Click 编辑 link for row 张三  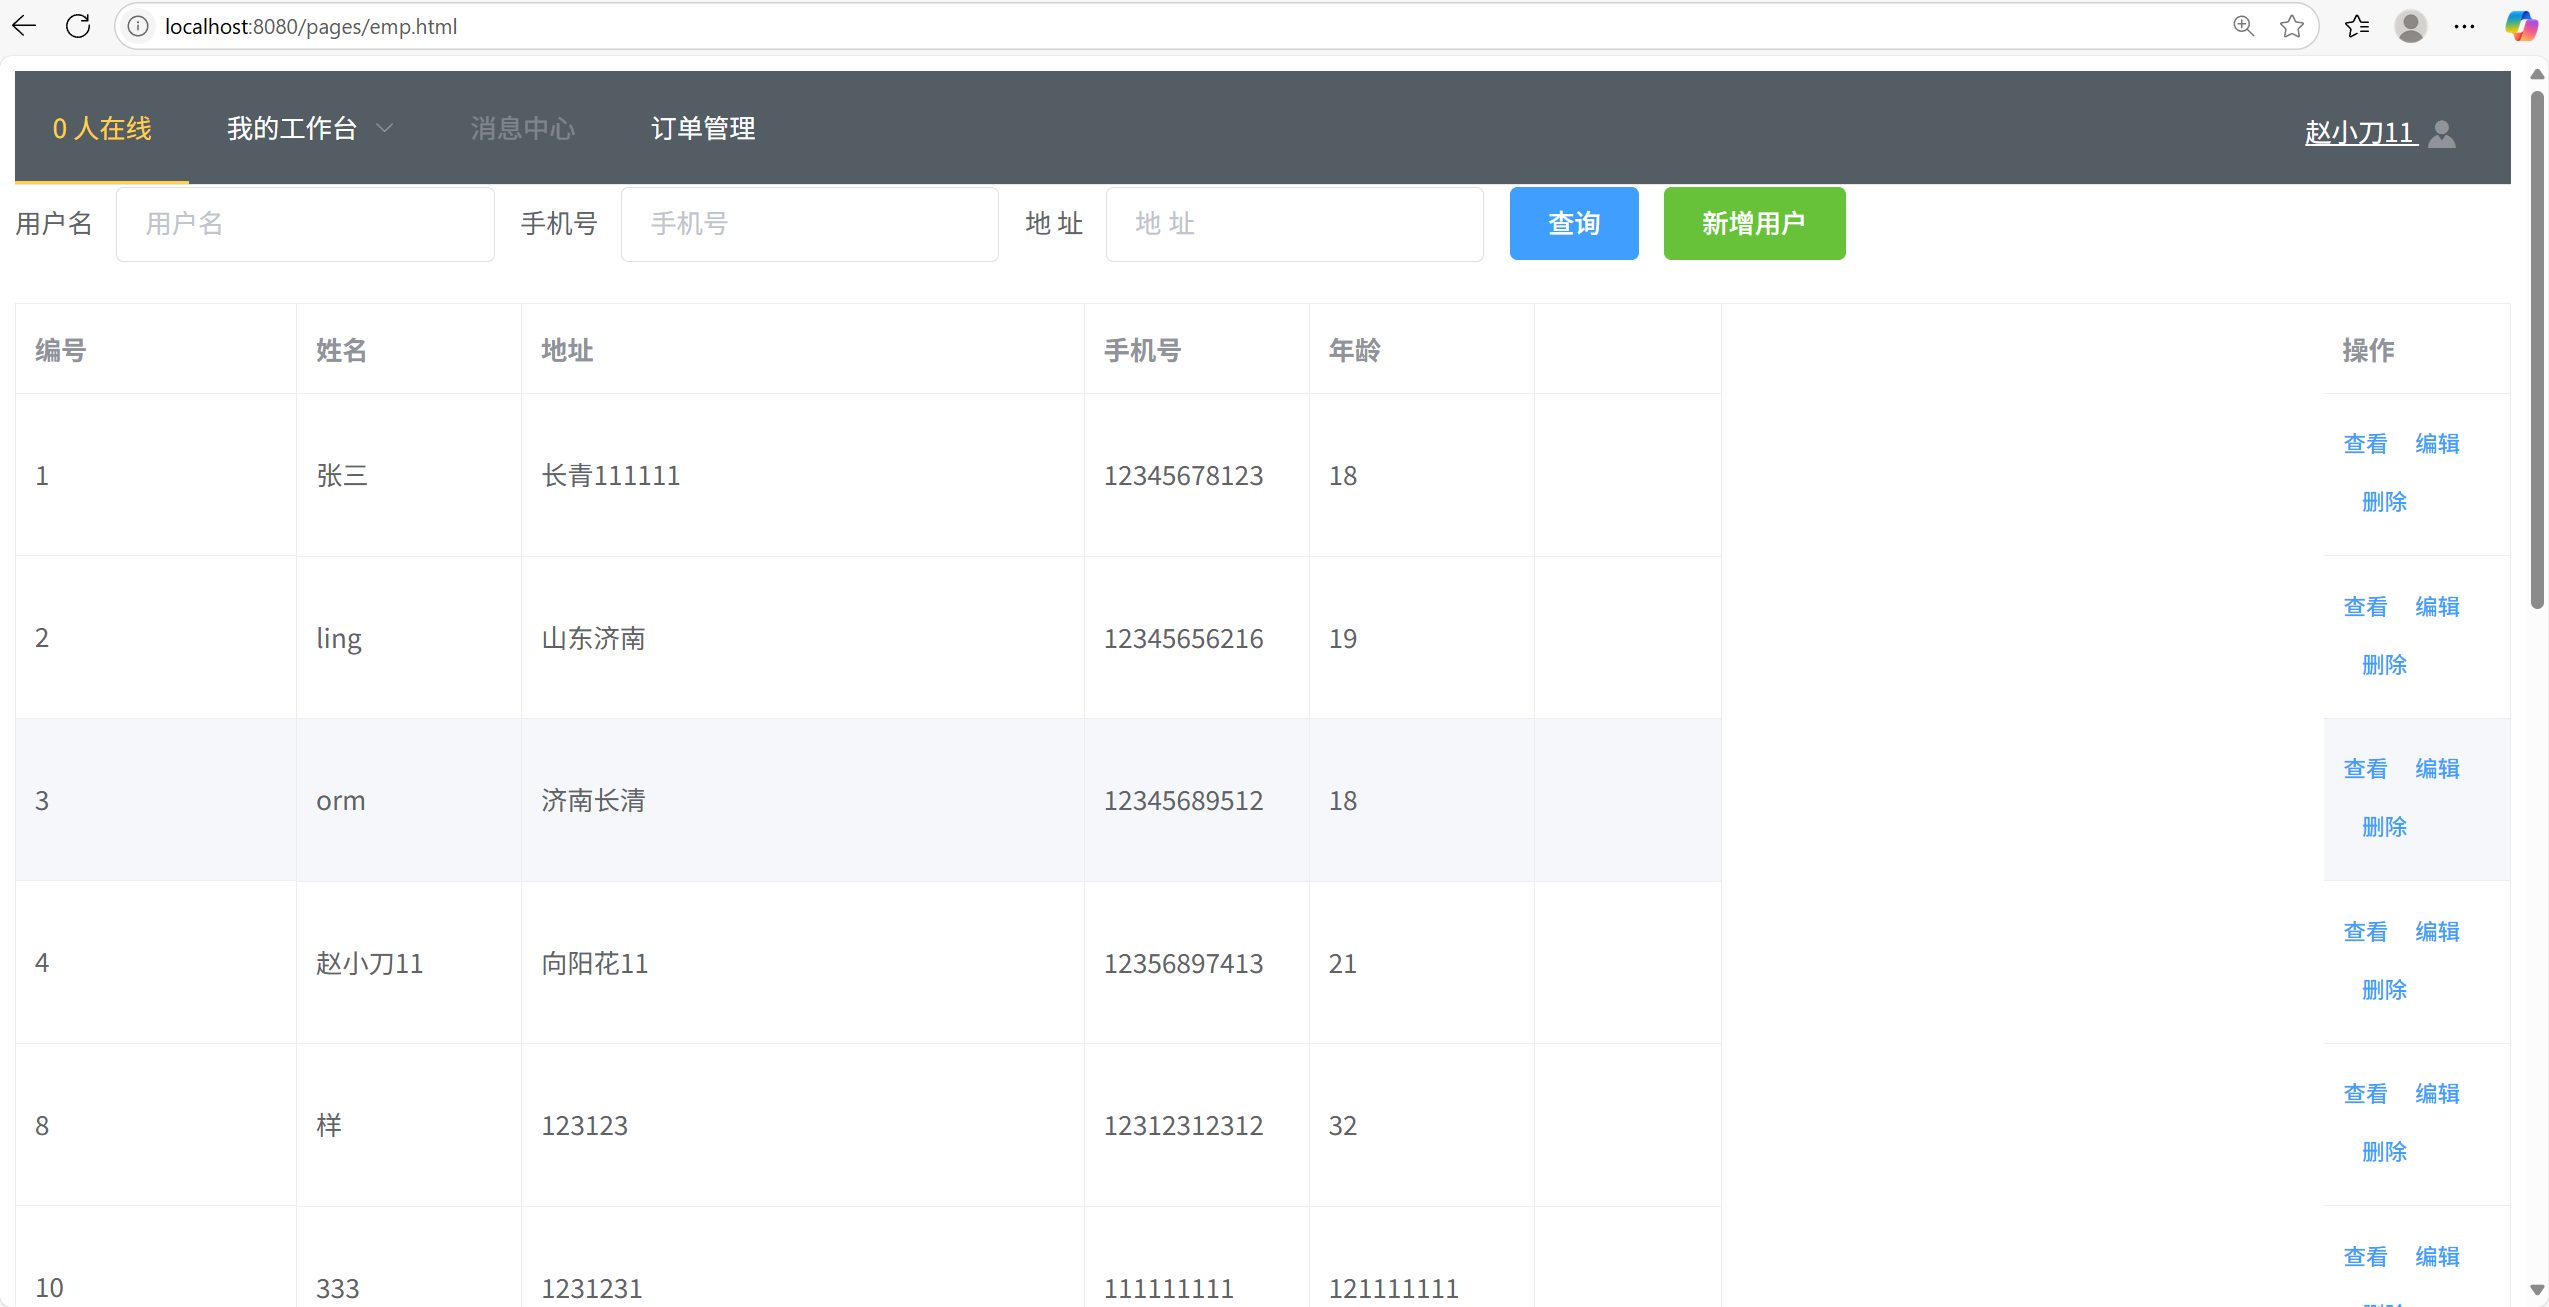(x=2437, y=443)
